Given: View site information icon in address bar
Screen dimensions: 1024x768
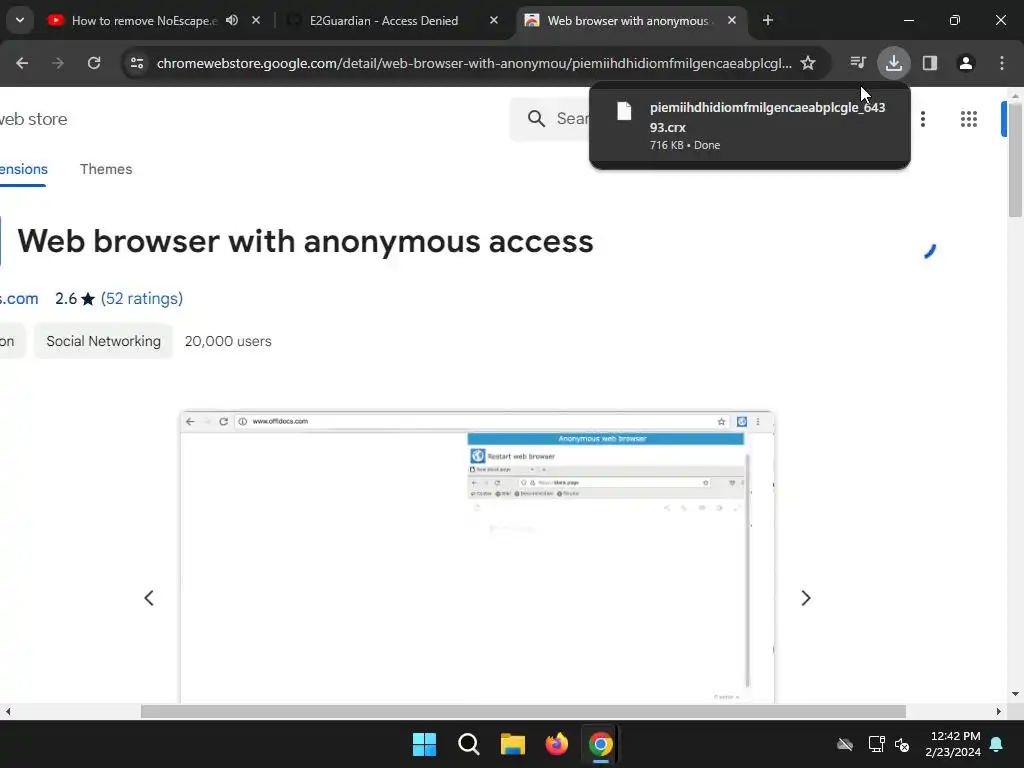Looking at the screenshot, I should click(137, 63).
